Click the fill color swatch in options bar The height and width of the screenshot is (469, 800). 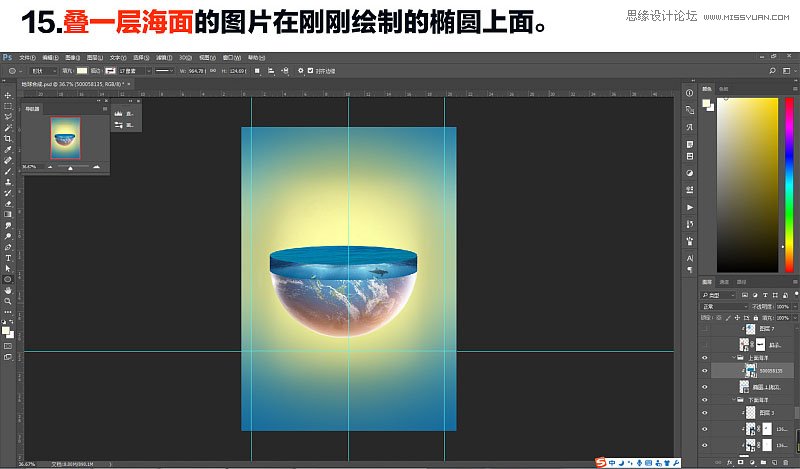point(82,71)
